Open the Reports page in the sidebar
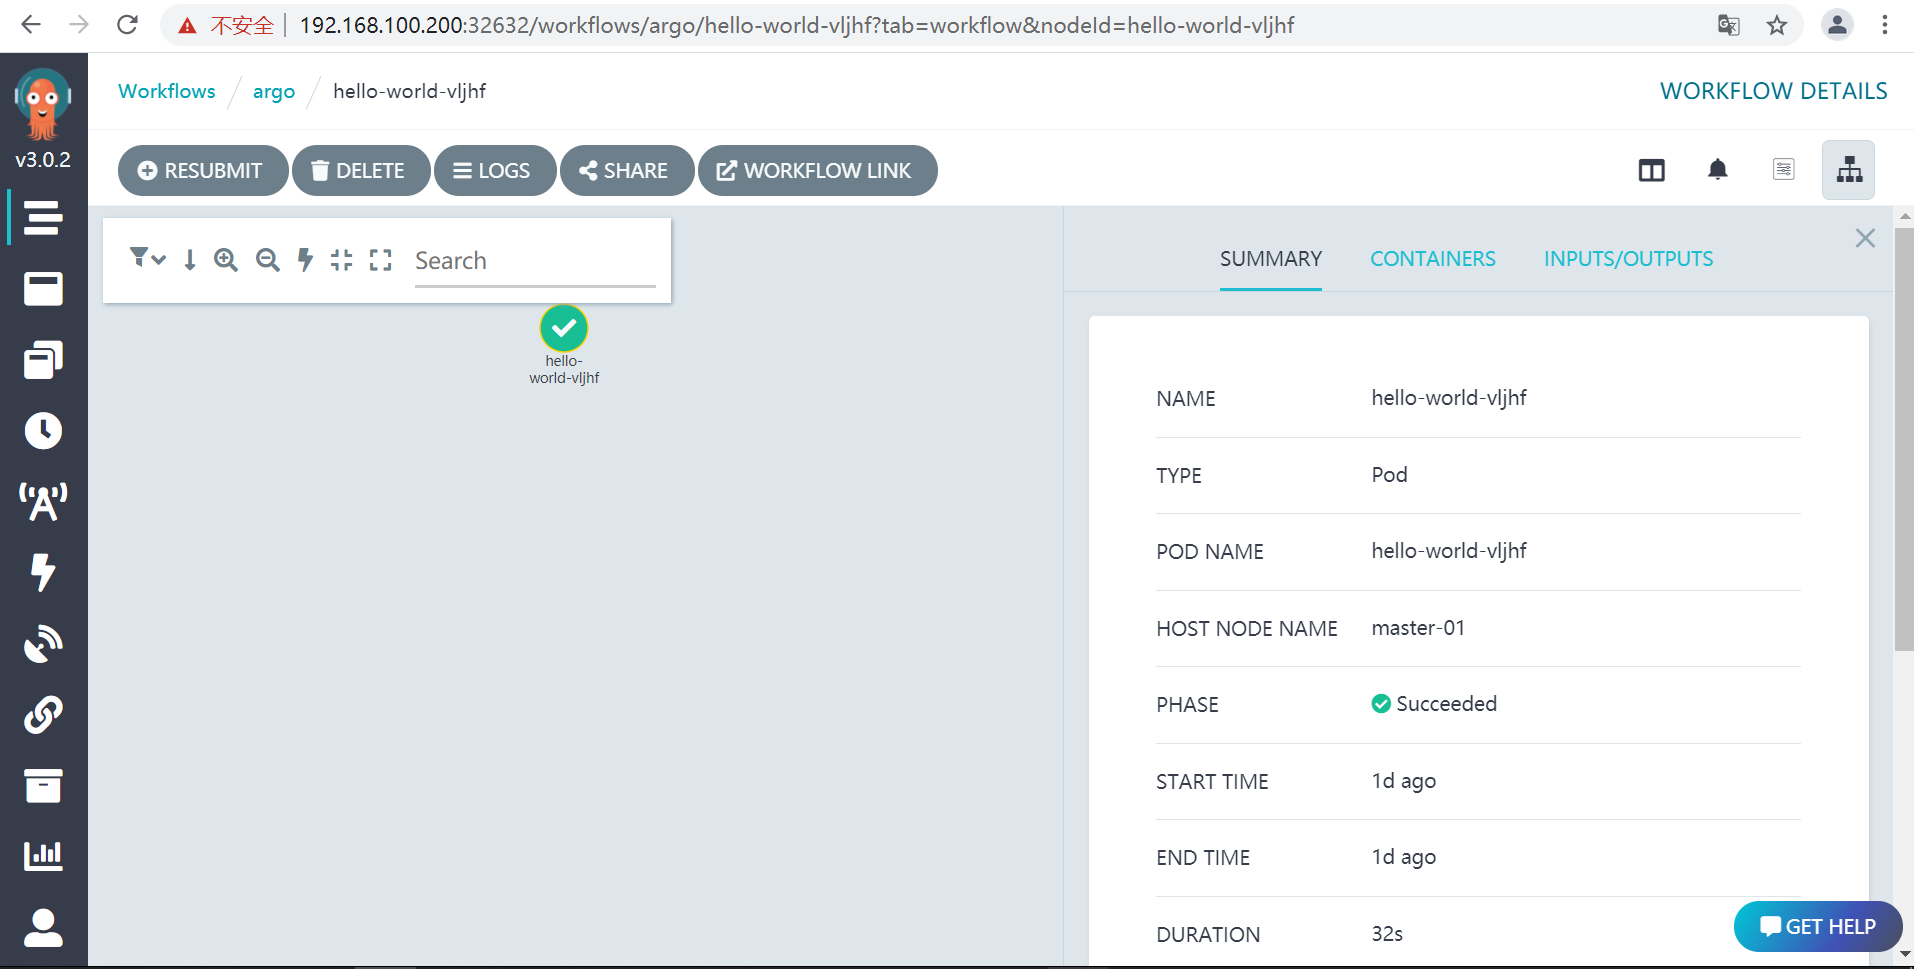The width and height of the screenshot is (1914, 969). 43,855
